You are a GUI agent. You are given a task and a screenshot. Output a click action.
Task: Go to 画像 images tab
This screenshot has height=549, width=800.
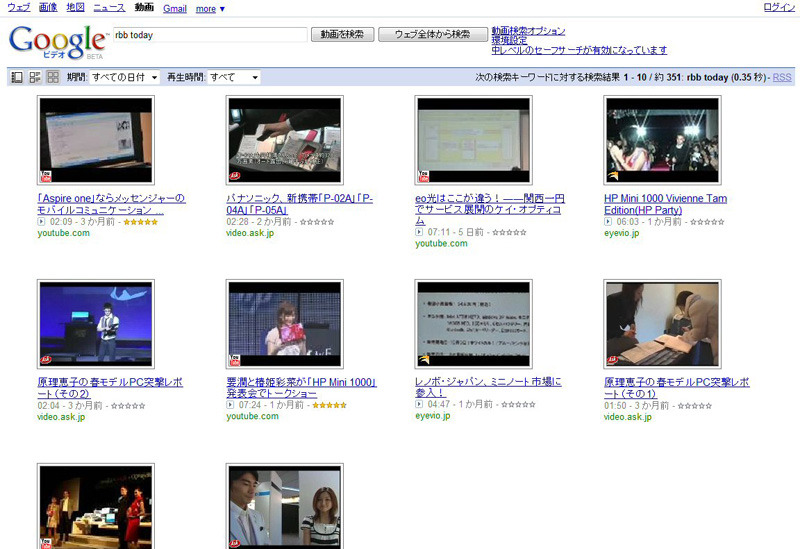(x=48, y=8)
